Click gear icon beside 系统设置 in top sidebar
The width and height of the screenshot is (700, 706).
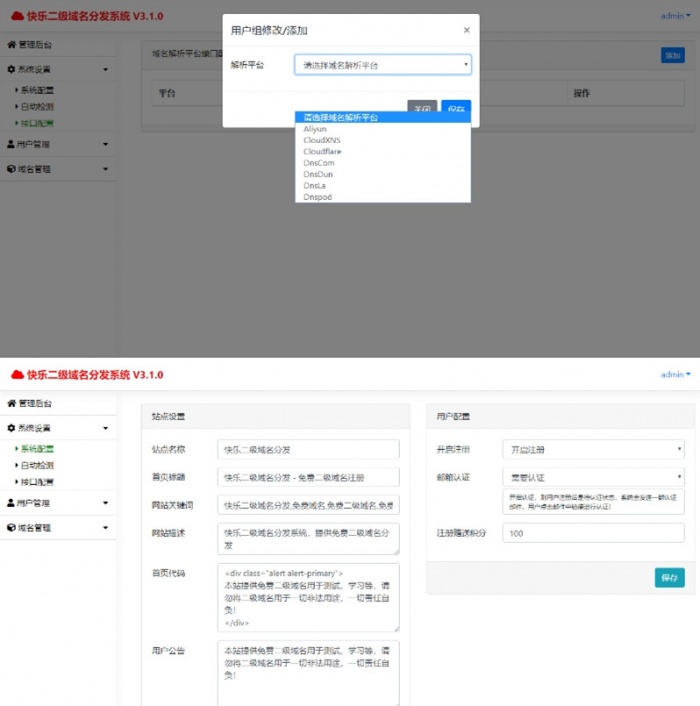11,69
